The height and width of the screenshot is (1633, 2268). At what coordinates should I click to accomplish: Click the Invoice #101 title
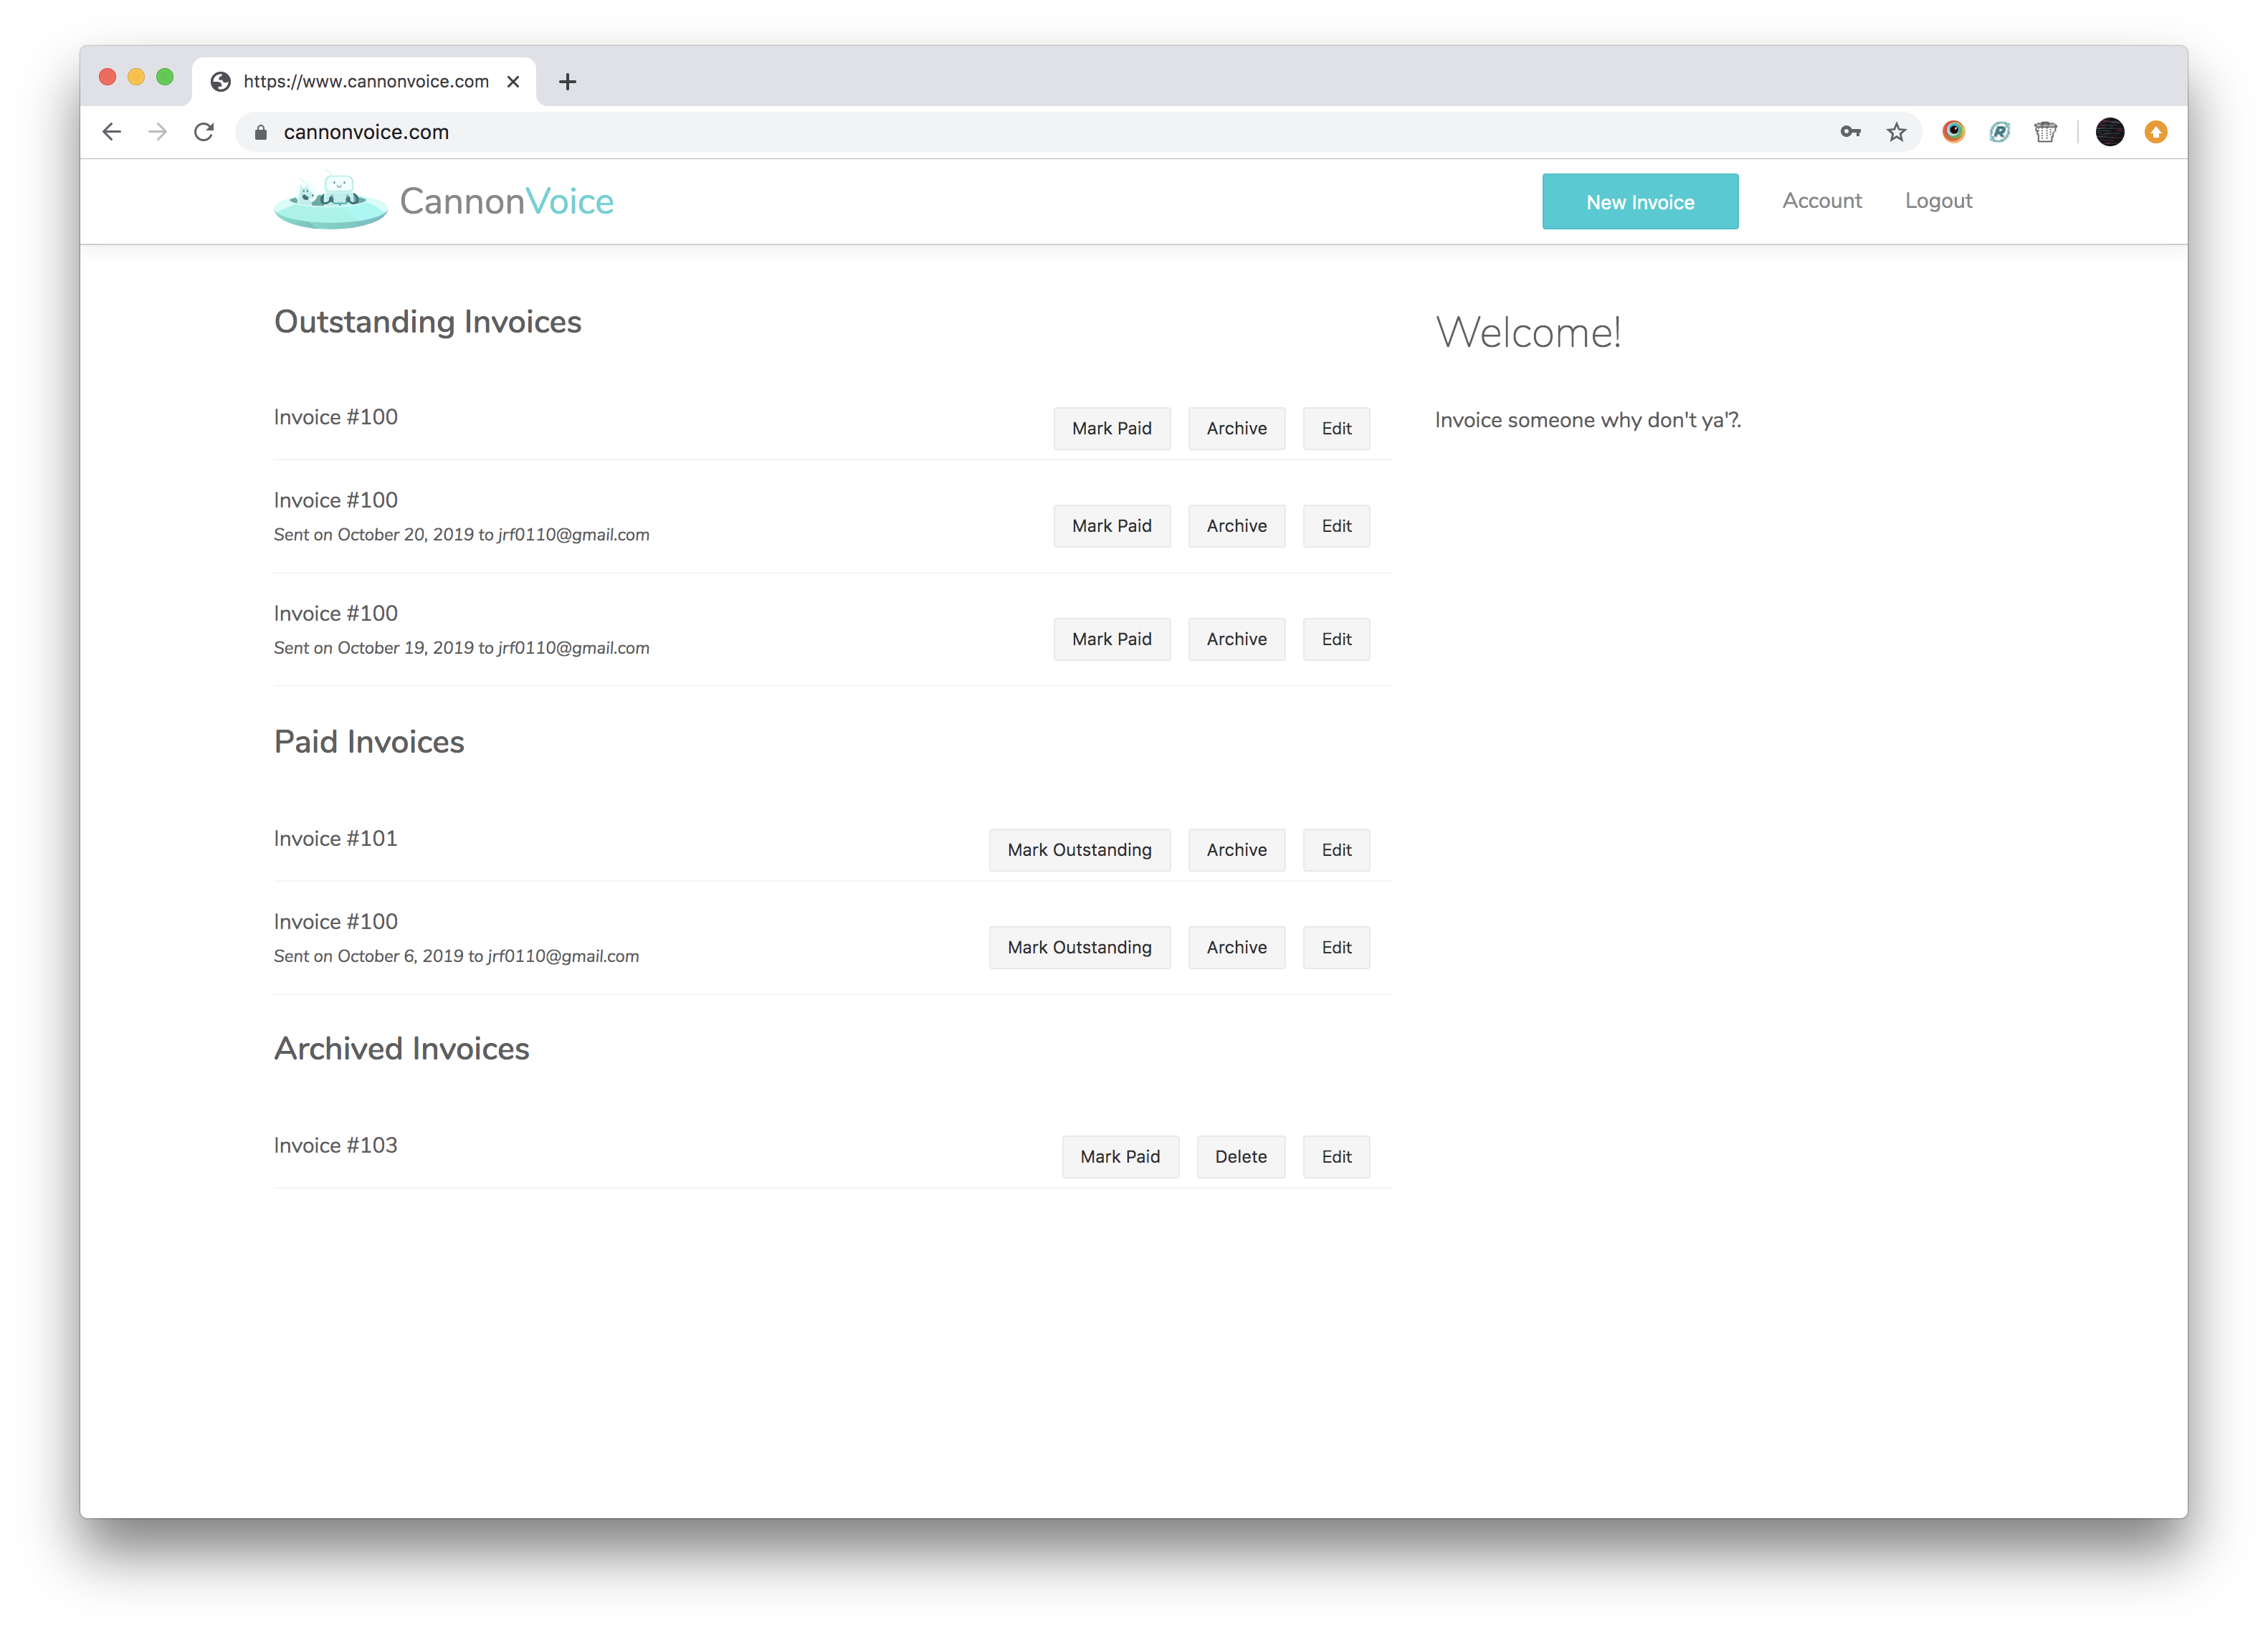click(x=336, y=839)
